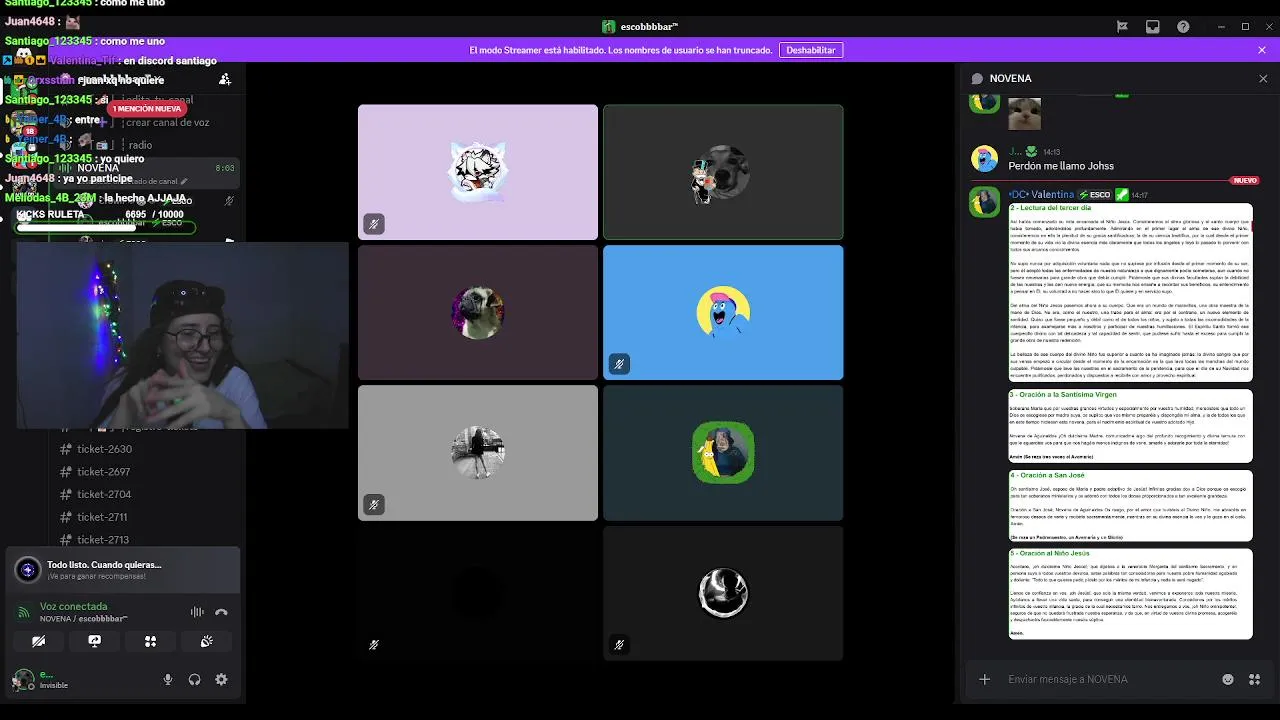
Task: Open the emoji picker
Action: 1228,679
